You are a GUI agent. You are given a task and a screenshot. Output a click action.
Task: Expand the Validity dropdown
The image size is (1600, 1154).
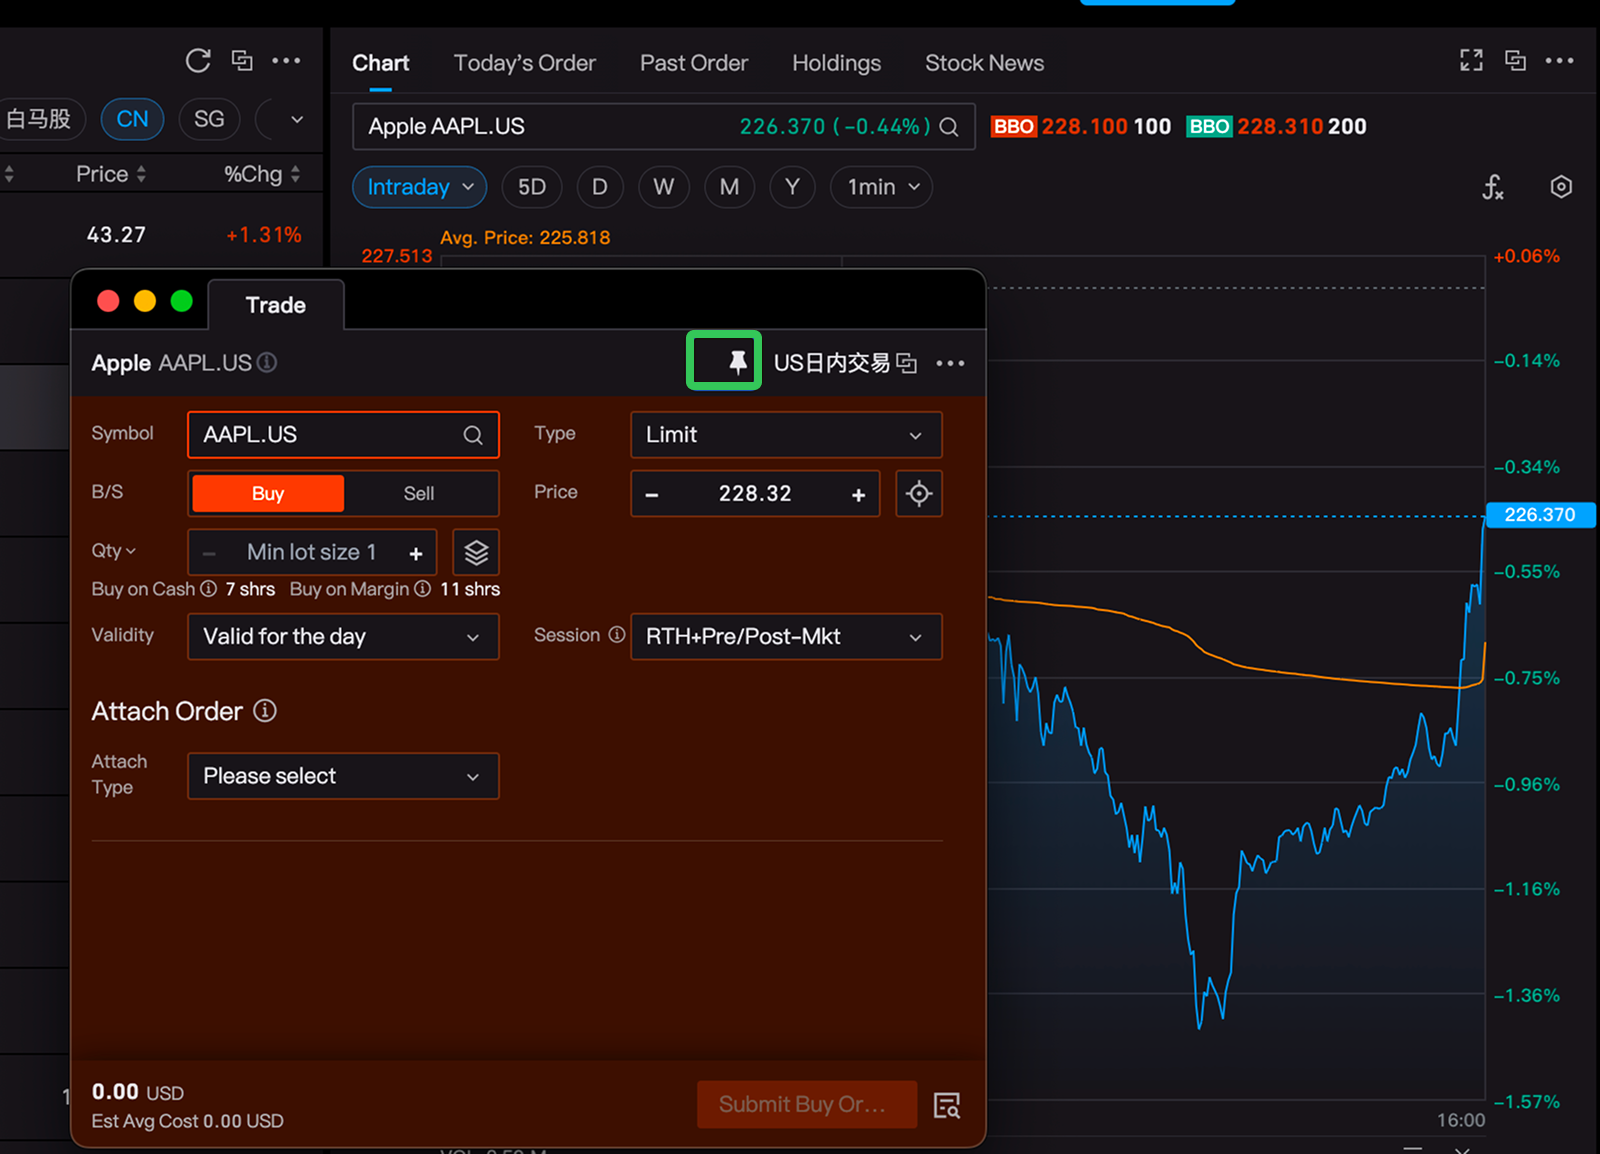(342, 637)
